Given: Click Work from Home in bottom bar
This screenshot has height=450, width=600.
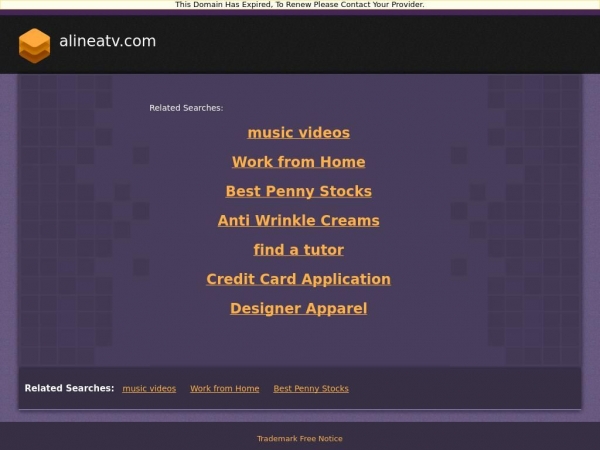Looking at the screenshot, I should click(225, 388).
